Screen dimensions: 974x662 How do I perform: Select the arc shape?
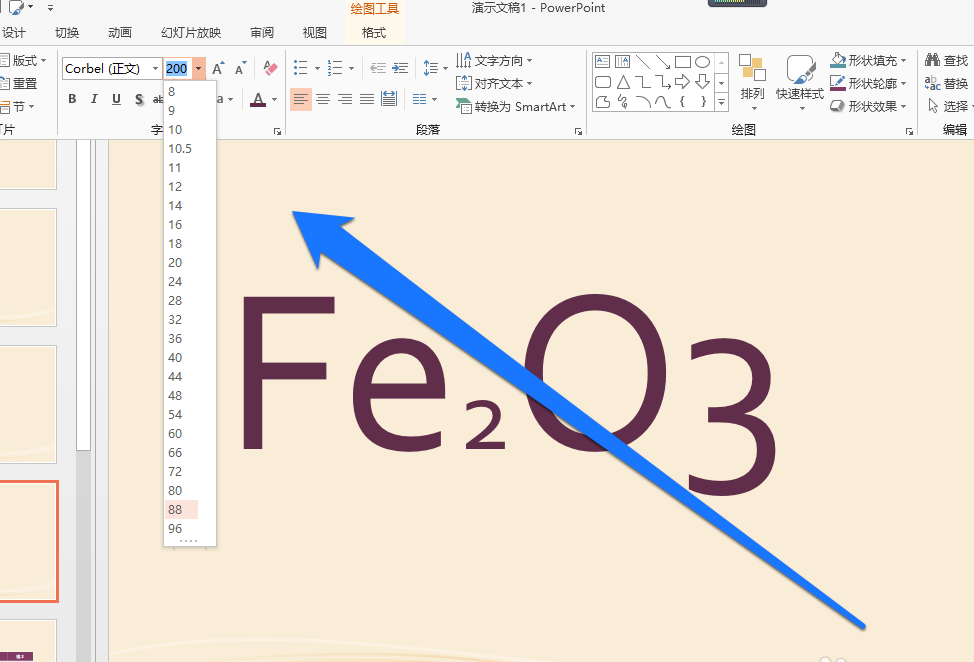tap(643, 101)
